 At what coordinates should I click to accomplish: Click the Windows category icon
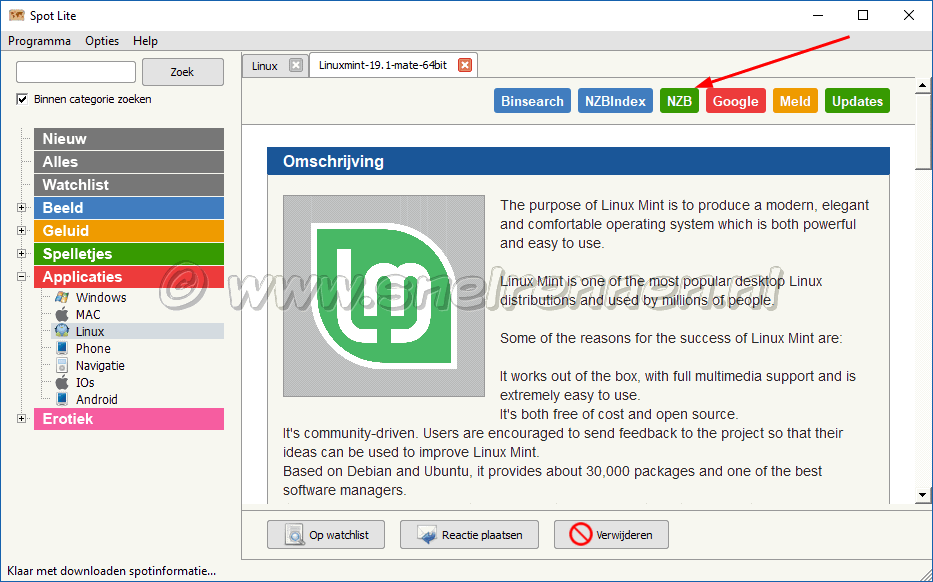click(x=62, y=297)
